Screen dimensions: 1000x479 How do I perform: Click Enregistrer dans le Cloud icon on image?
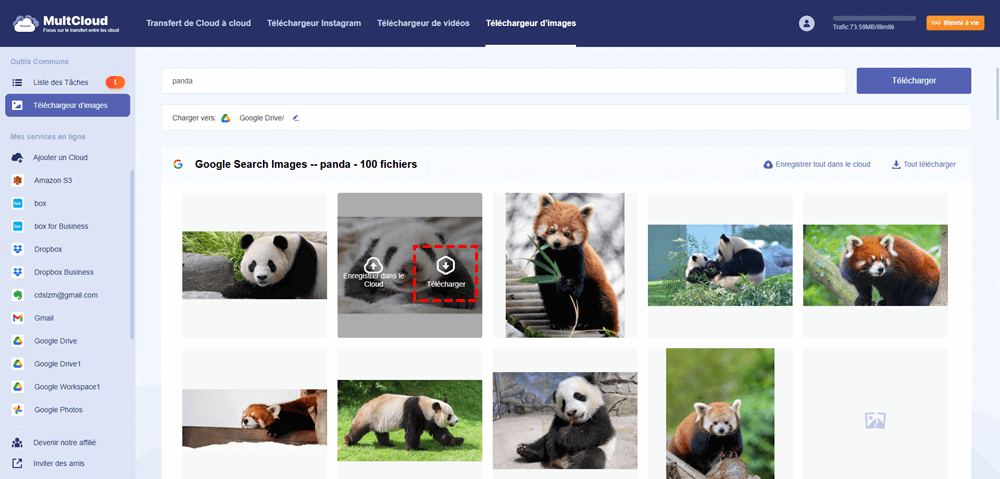373,264
